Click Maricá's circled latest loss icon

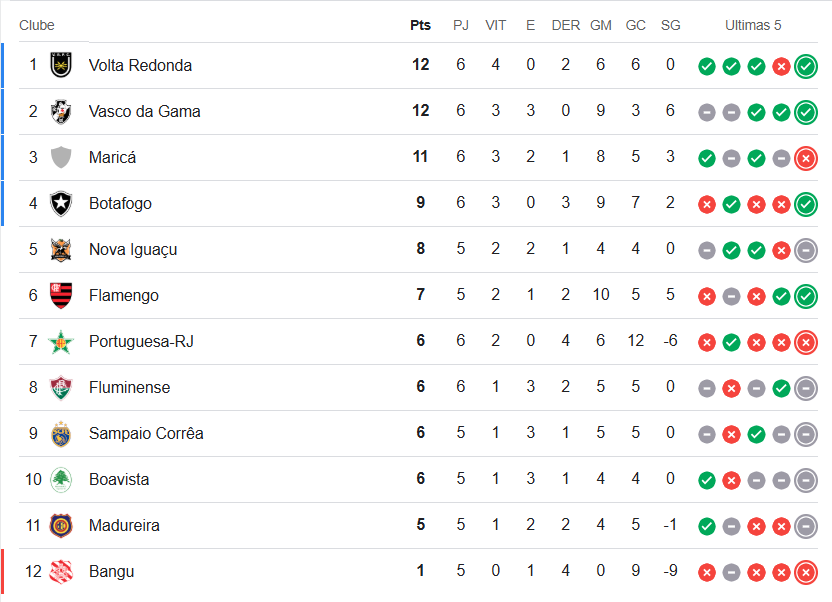click(806, 158)
